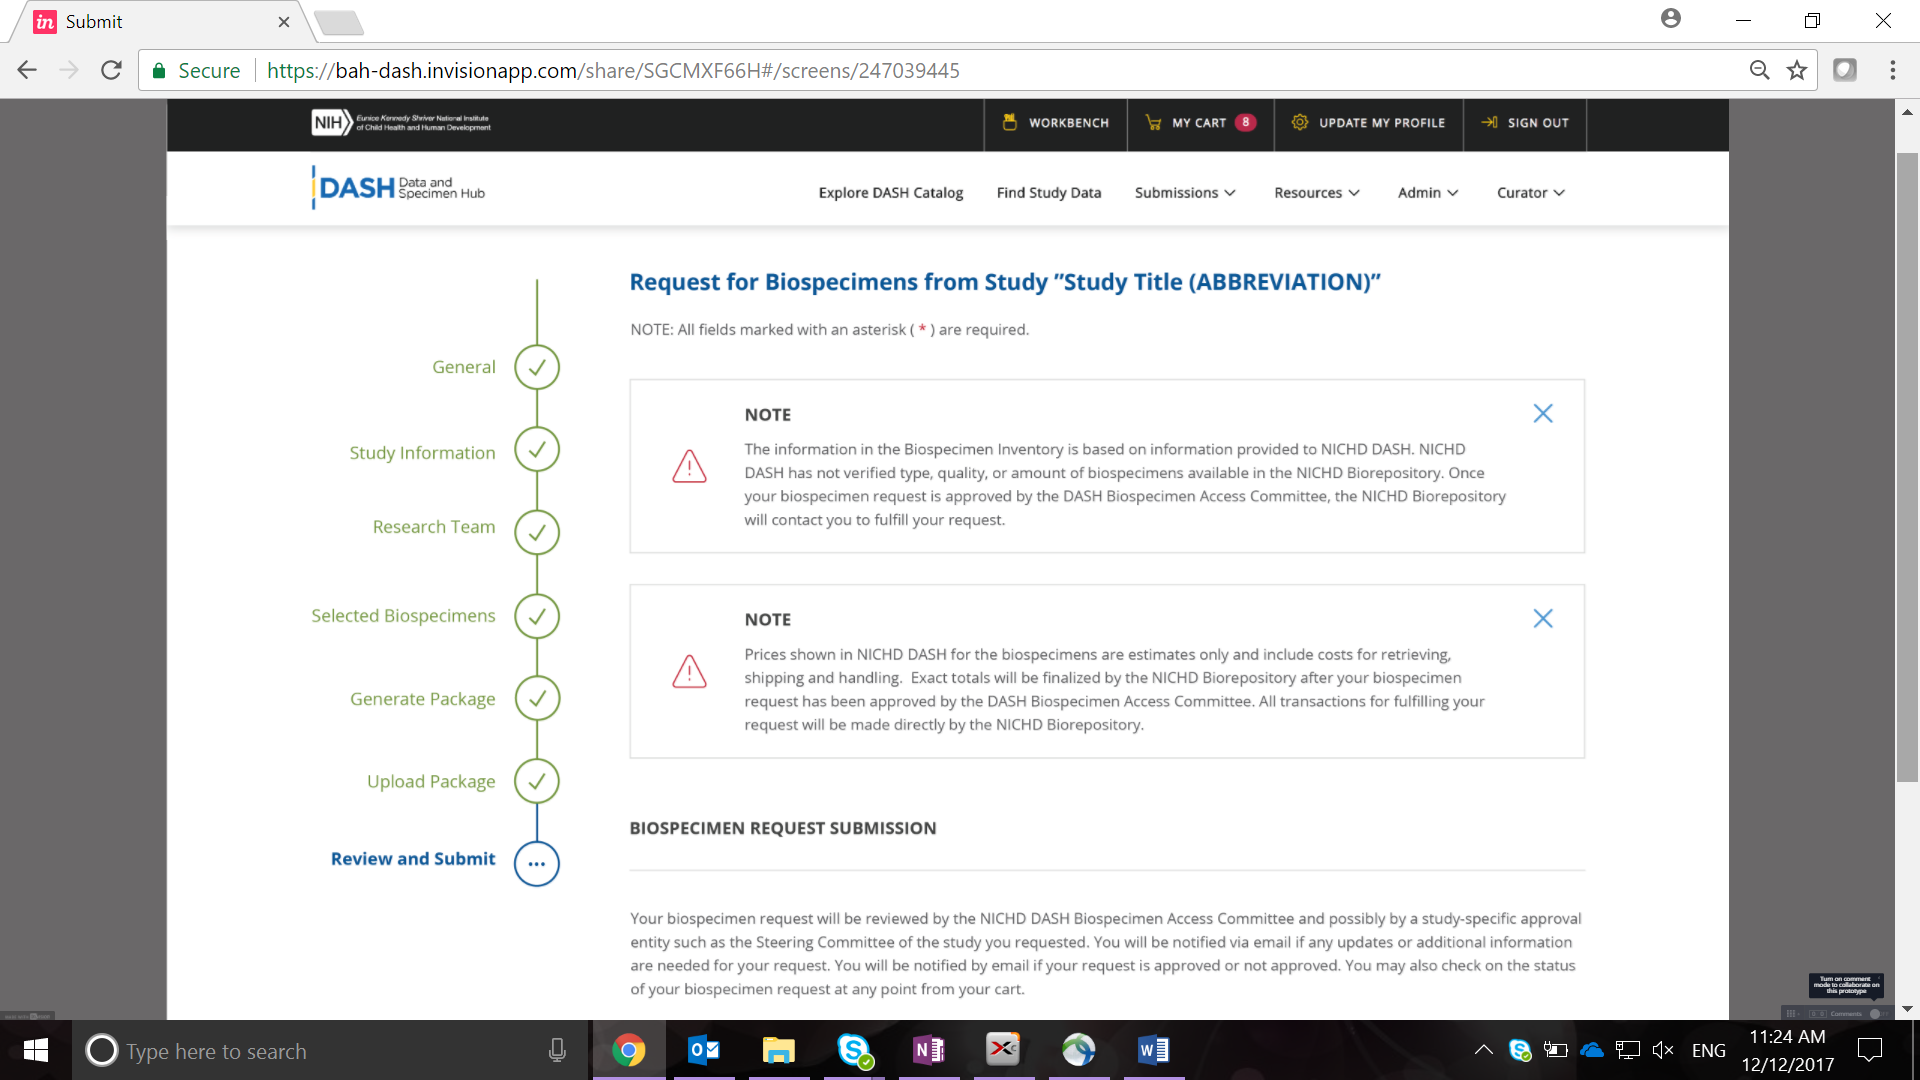1920x1080 pixels.
Task: Click the DASH Data and Specimen Hub logo
Action: tap(398, 188)
